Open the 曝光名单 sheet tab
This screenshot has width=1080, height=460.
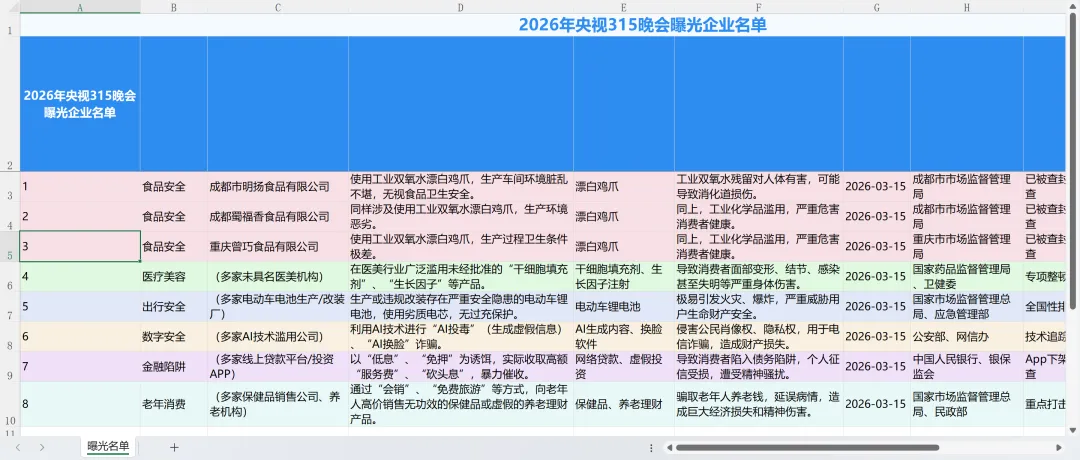click(108, 446)
